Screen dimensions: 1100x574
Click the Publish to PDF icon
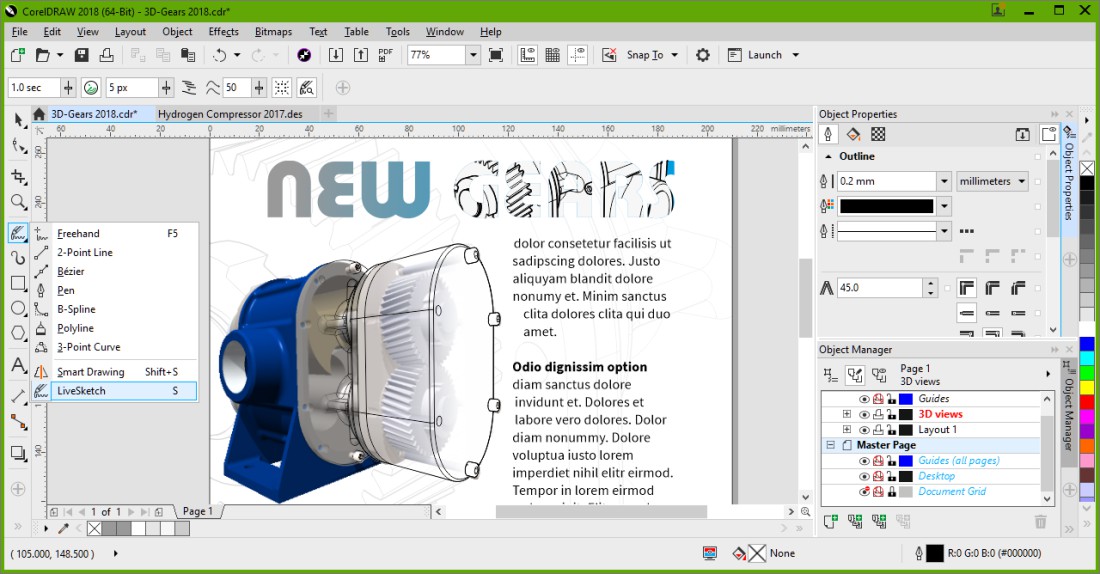386,55
